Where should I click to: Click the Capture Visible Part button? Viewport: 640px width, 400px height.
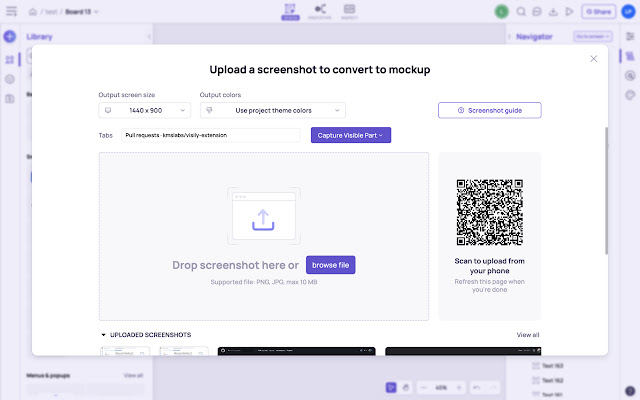351,135
